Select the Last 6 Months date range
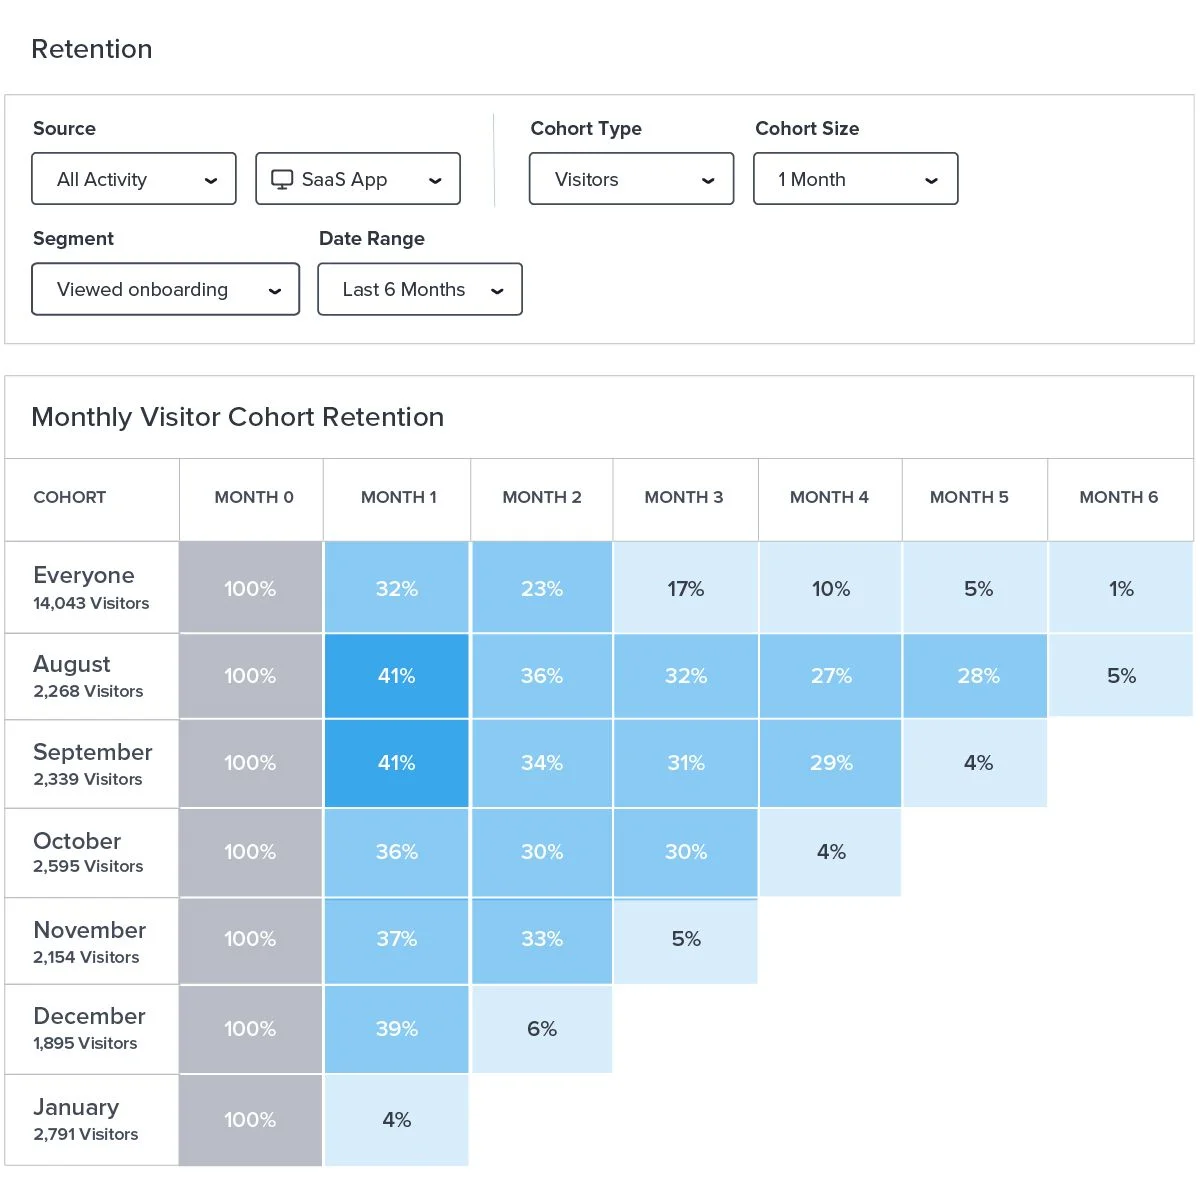1201x1177 pixels. (x=419, y=289)
